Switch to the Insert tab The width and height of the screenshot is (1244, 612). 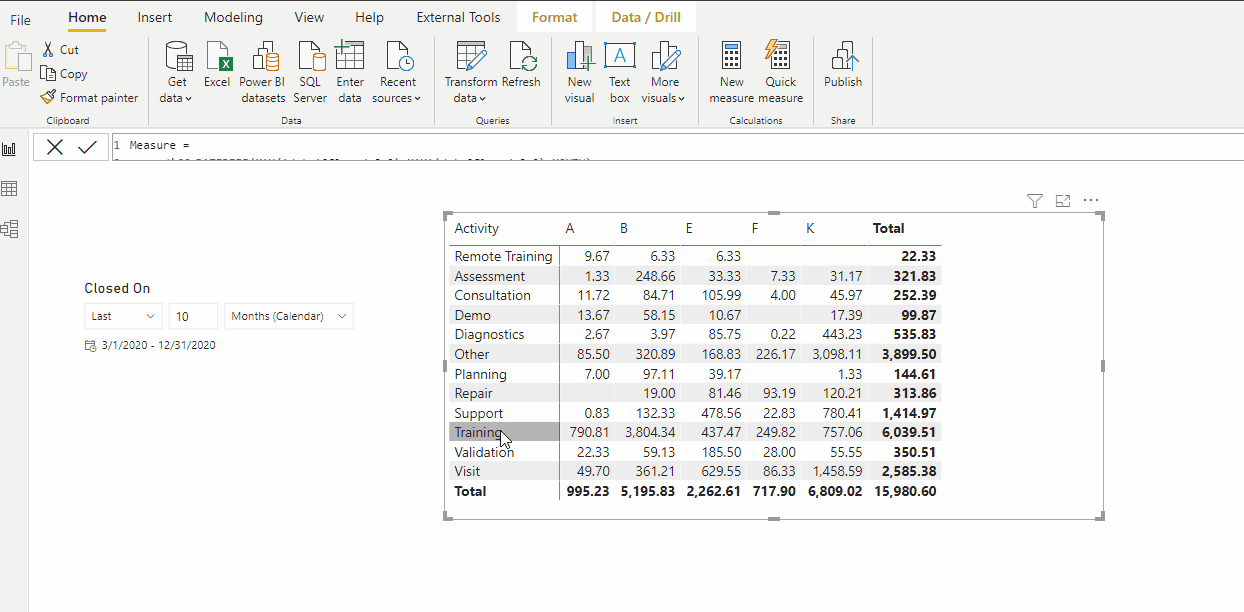point(155,17)
